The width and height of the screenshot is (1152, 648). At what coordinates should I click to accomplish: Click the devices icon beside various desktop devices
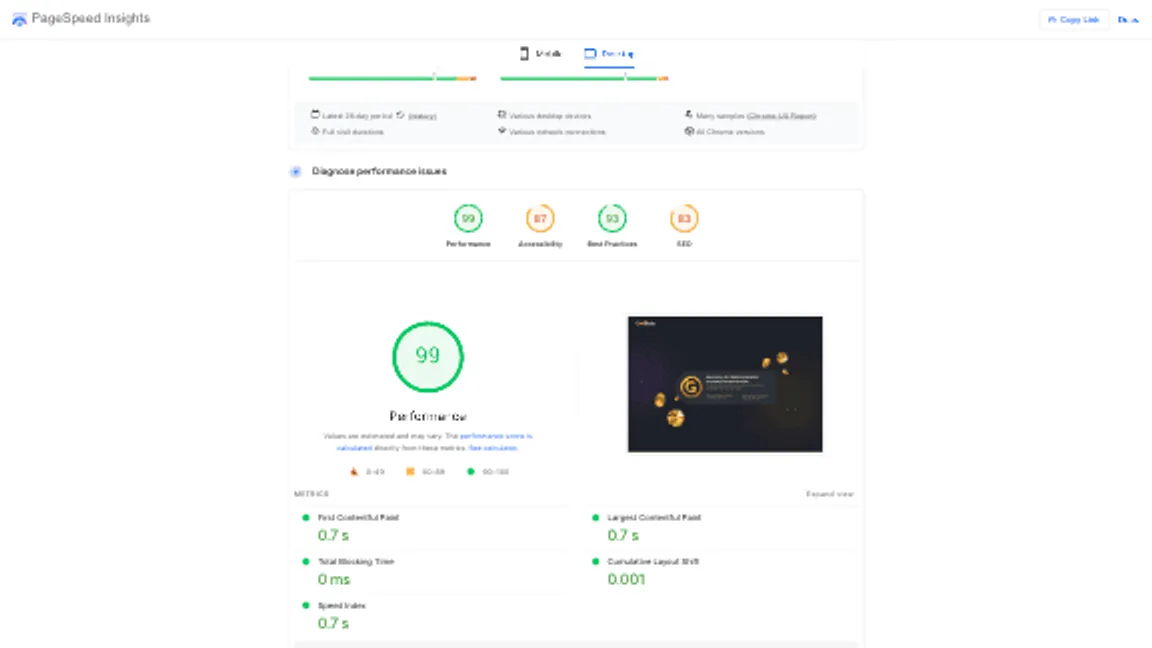[x=502, y=115]
